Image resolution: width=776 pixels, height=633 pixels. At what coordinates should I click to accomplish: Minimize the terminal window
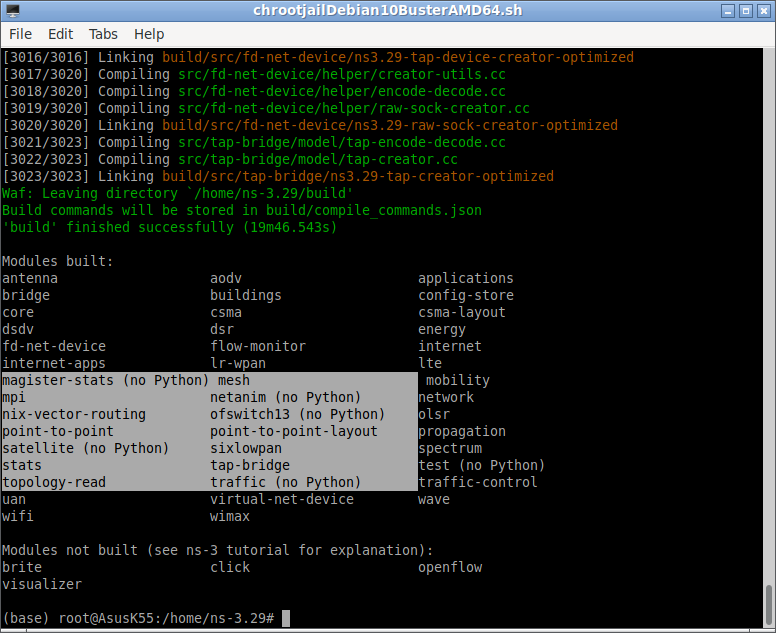click(728, 11)
